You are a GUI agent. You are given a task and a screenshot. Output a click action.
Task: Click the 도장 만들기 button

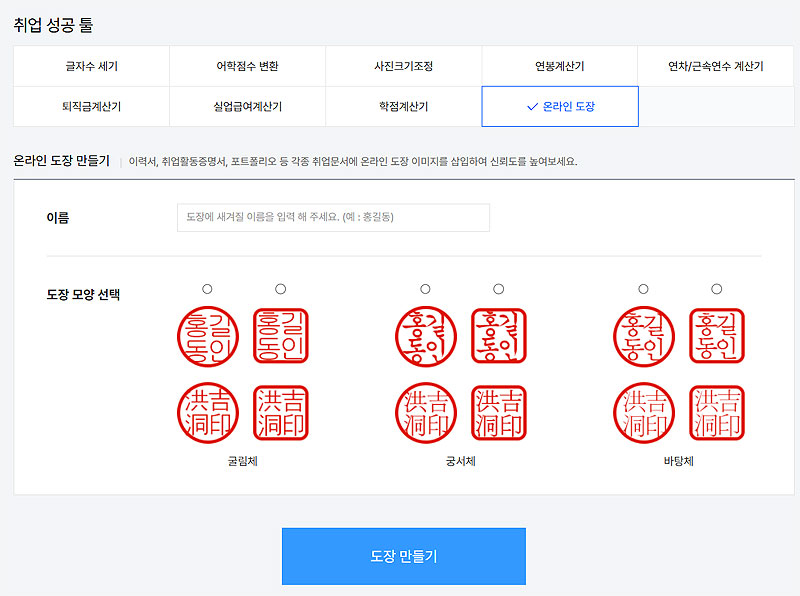coord(404,556)
